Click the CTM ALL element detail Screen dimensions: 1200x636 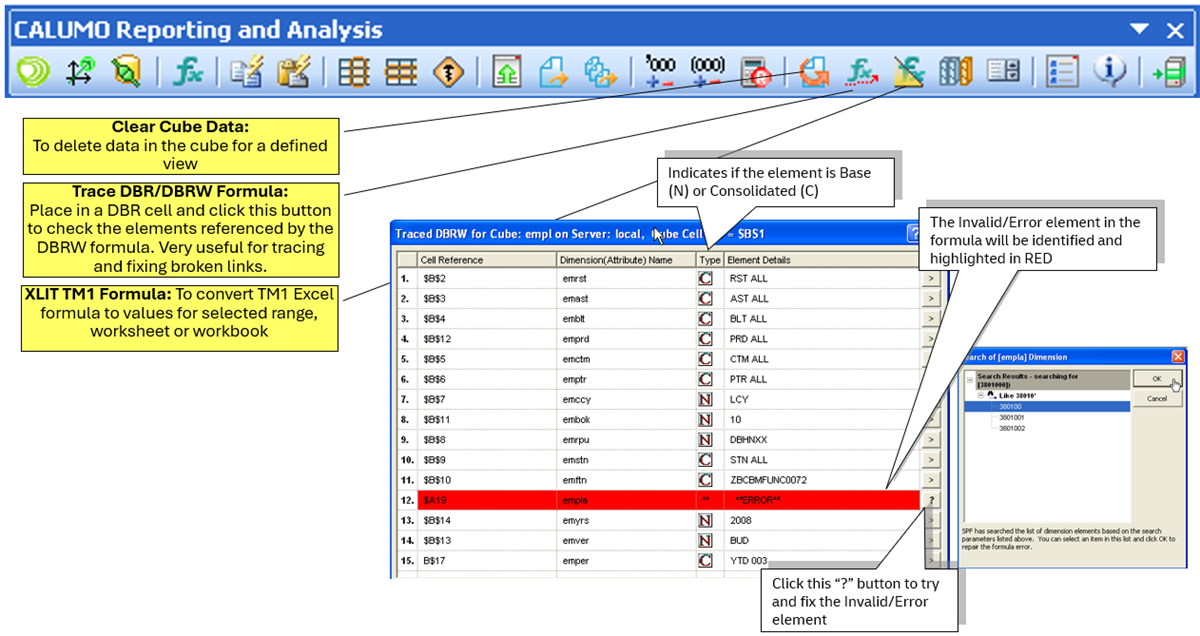[x=749, y=359]
